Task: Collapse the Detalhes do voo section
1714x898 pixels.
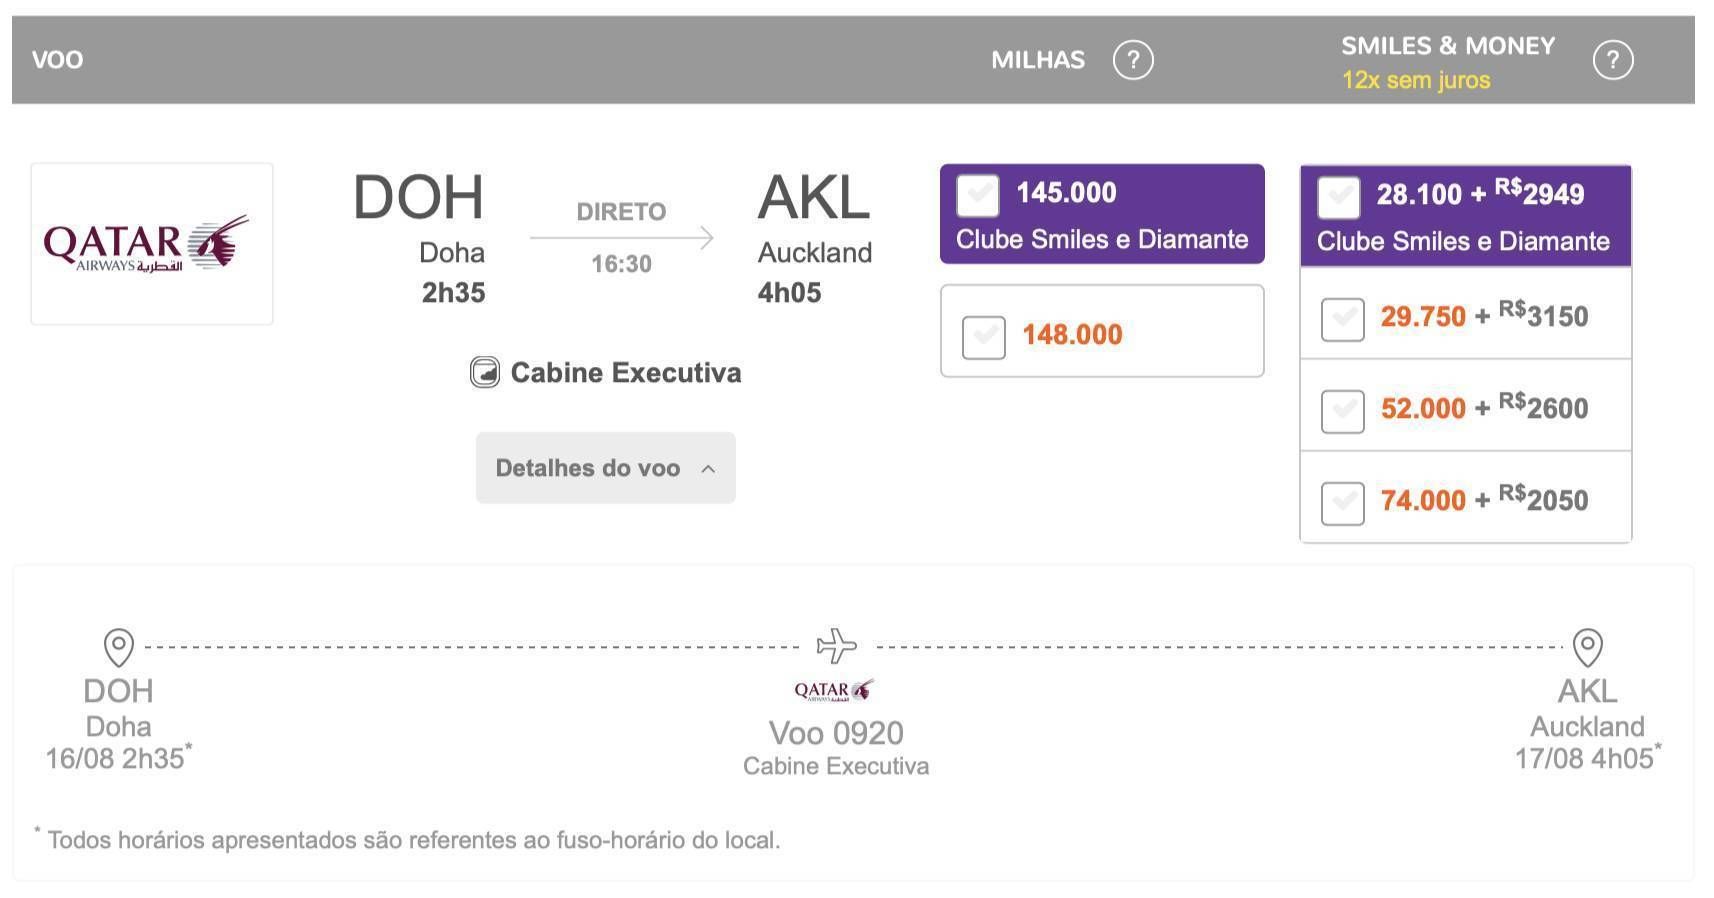Action: [x=606, y=468]
